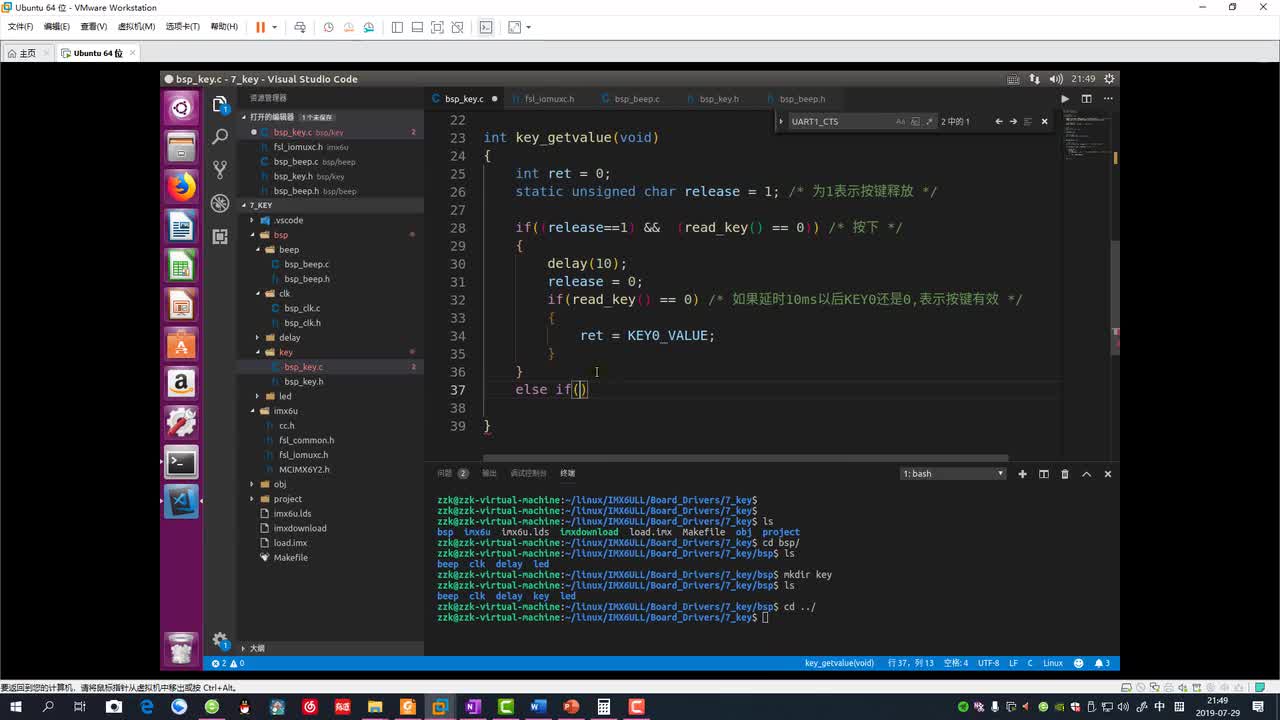Go to previous find match
The width and height of the screenshot is (1280, 720).
pos(998,121)
